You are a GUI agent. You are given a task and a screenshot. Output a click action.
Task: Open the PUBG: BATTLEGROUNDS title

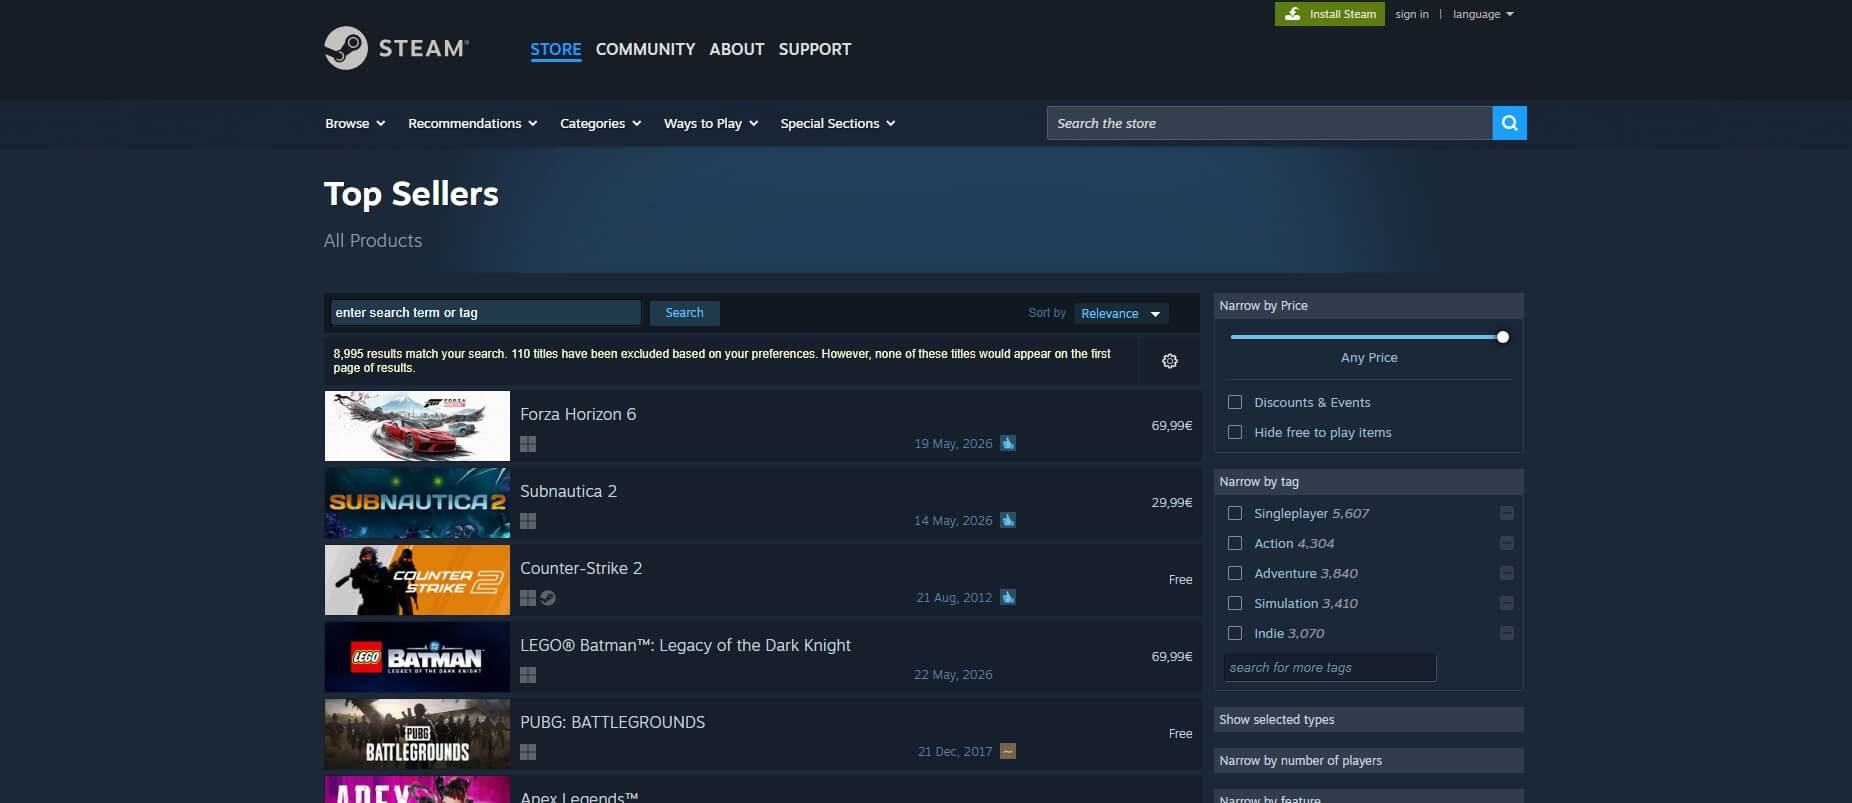click(612, 722)
